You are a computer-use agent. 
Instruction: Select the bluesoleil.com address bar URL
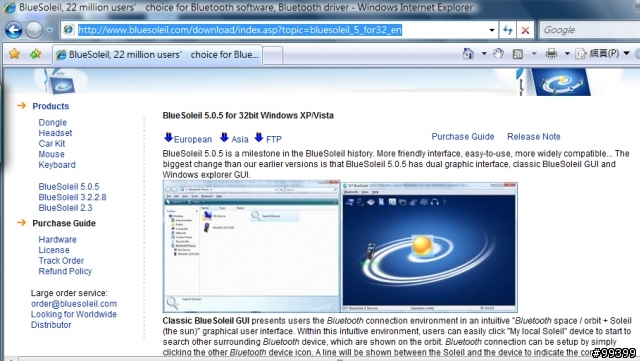240,30
